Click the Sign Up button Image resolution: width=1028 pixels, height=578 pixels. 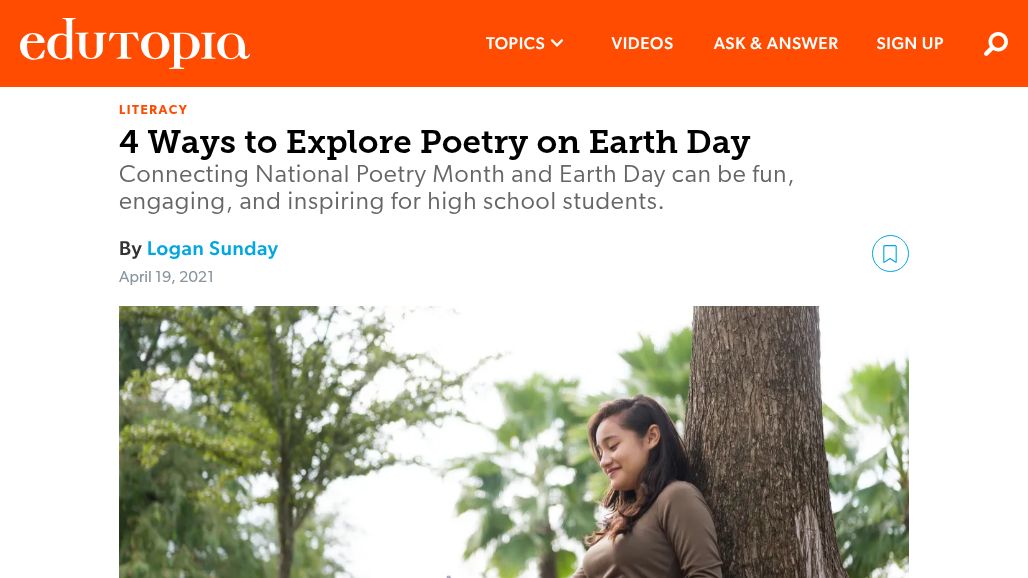pyautogui.click(x=910, y=44)
